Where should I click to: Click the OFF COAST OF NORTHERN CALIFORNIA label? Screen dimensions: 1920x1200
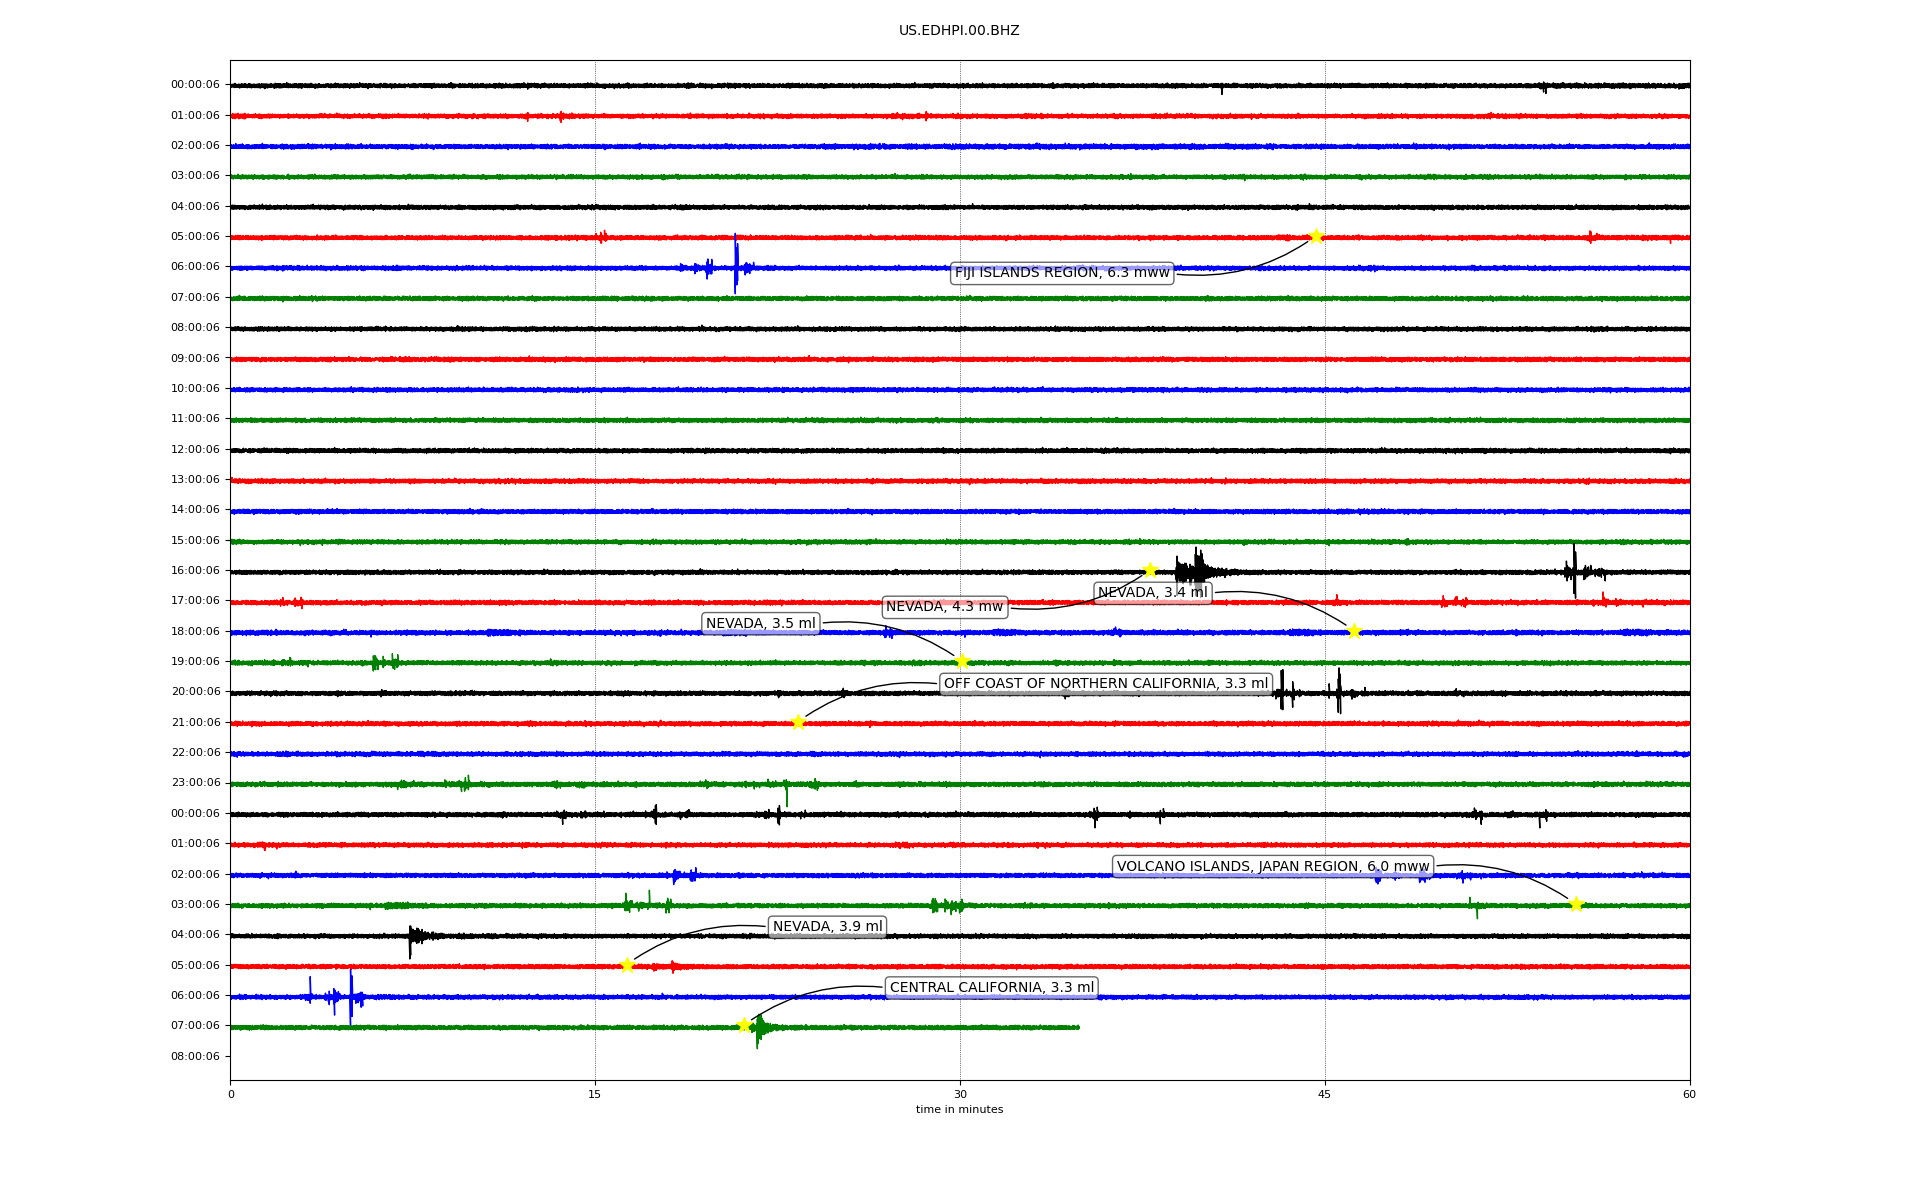1106,684
